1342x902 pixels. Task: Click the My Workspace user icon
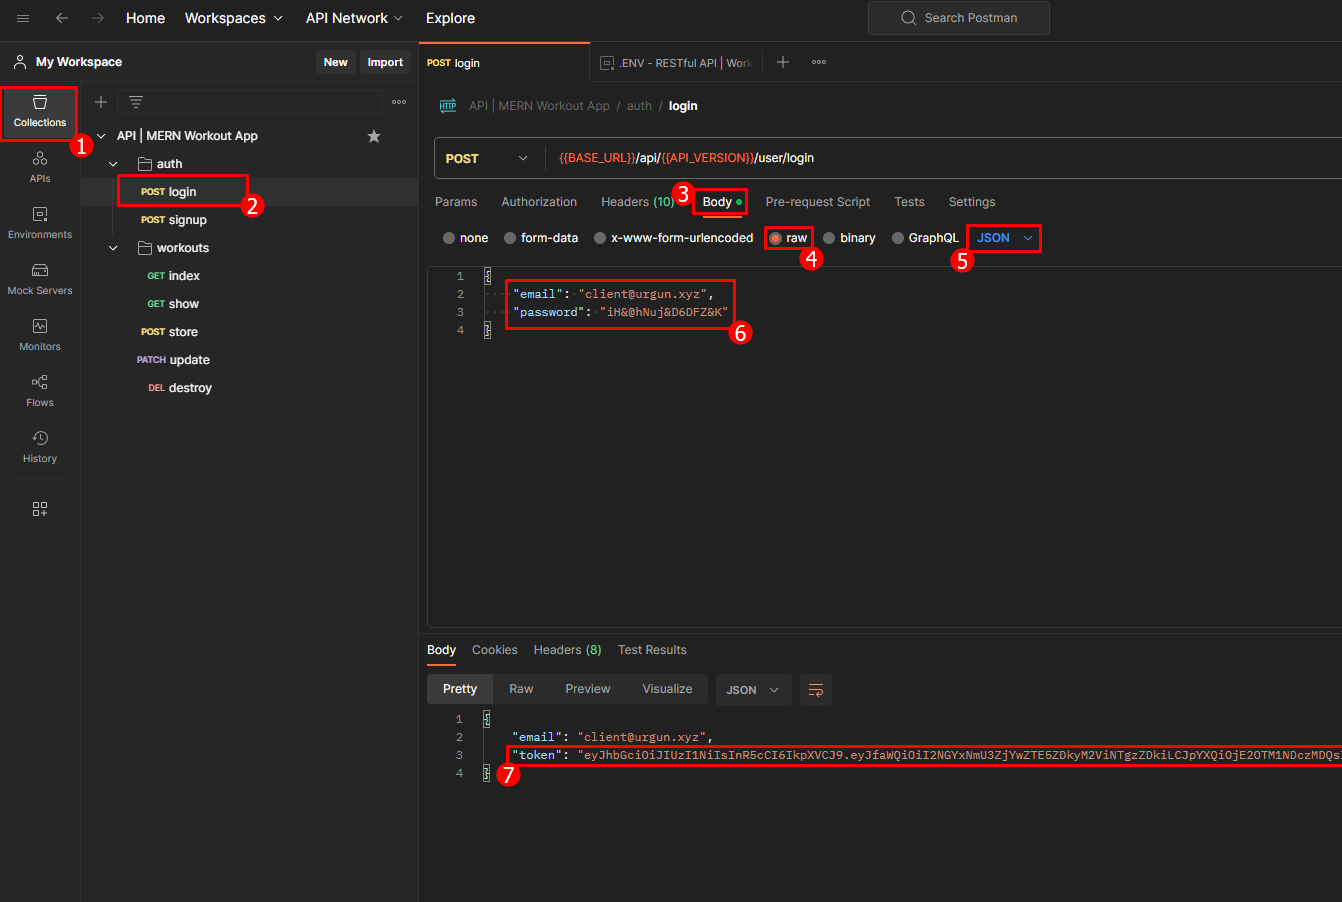coord(20,62)
